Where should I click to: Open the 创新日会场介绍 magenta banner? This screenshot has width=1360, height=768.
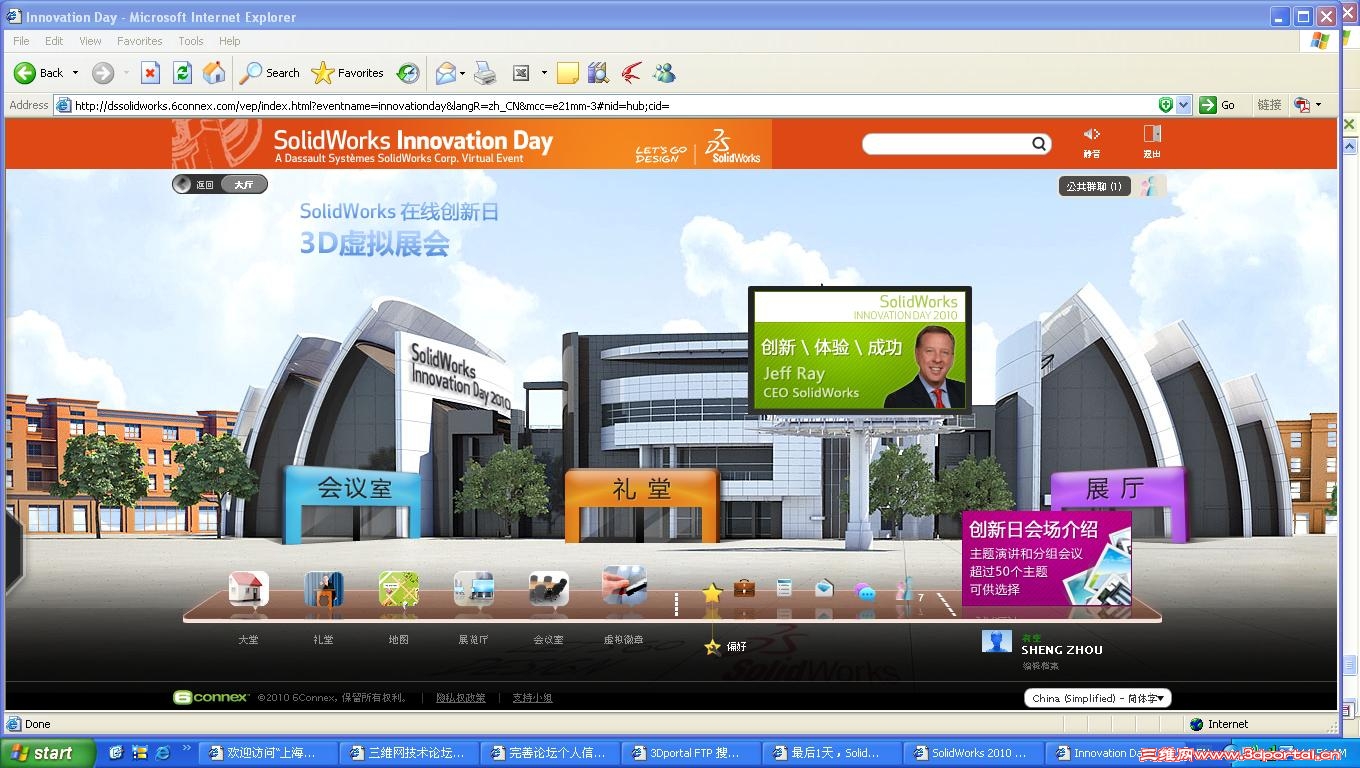click(1047, 558)
